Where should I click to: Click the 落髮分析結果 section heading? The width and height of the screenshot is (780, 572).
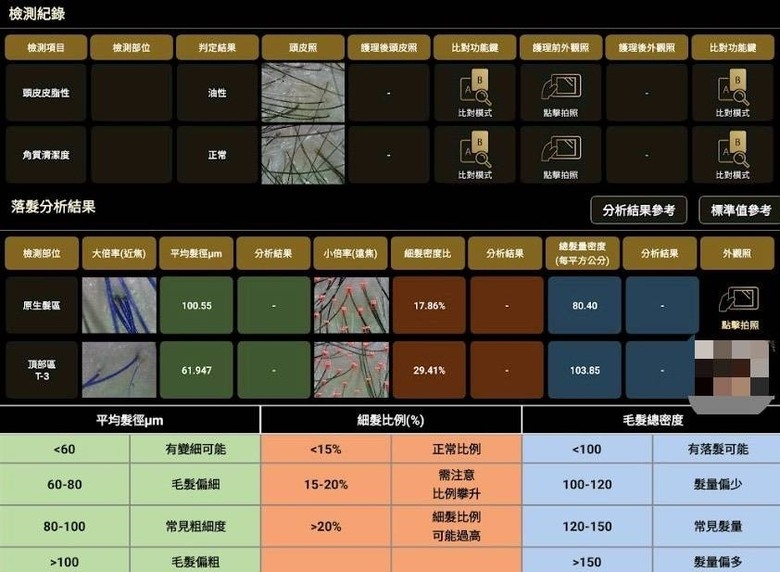click(53, 207)
